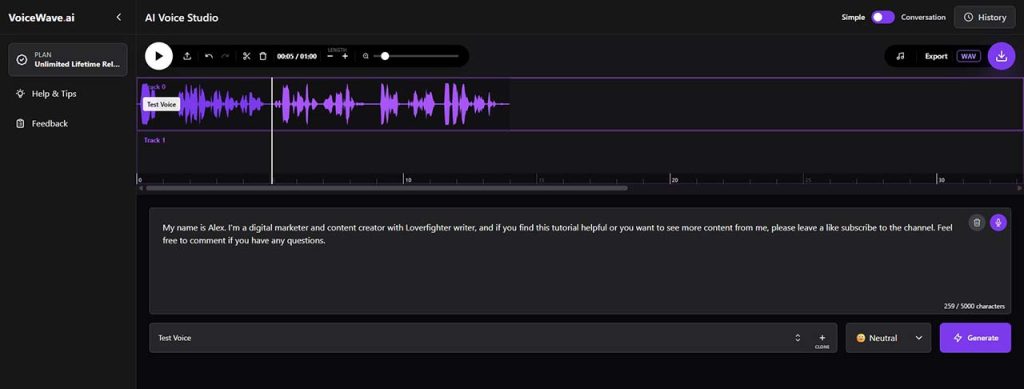The width and height of the screenshot is (1024, 389).
Task: Delete selected clip with toolbar trash icon
Action: (263, 56)
